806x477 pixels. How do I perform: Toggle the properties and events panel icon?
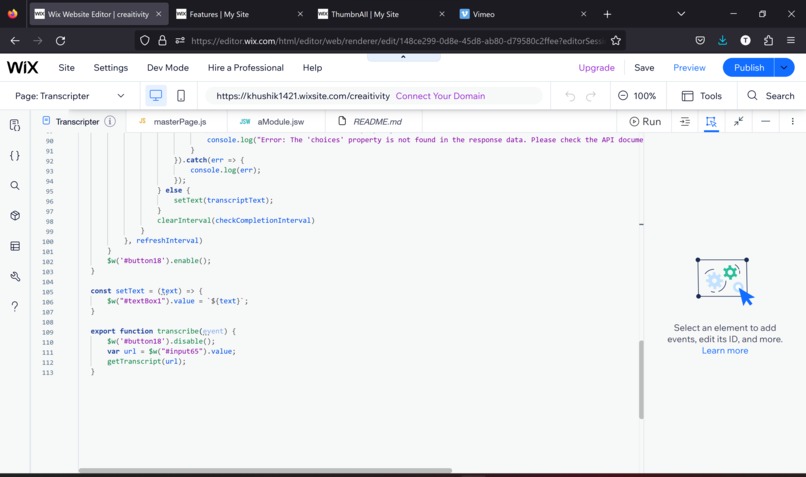(711, 122)
